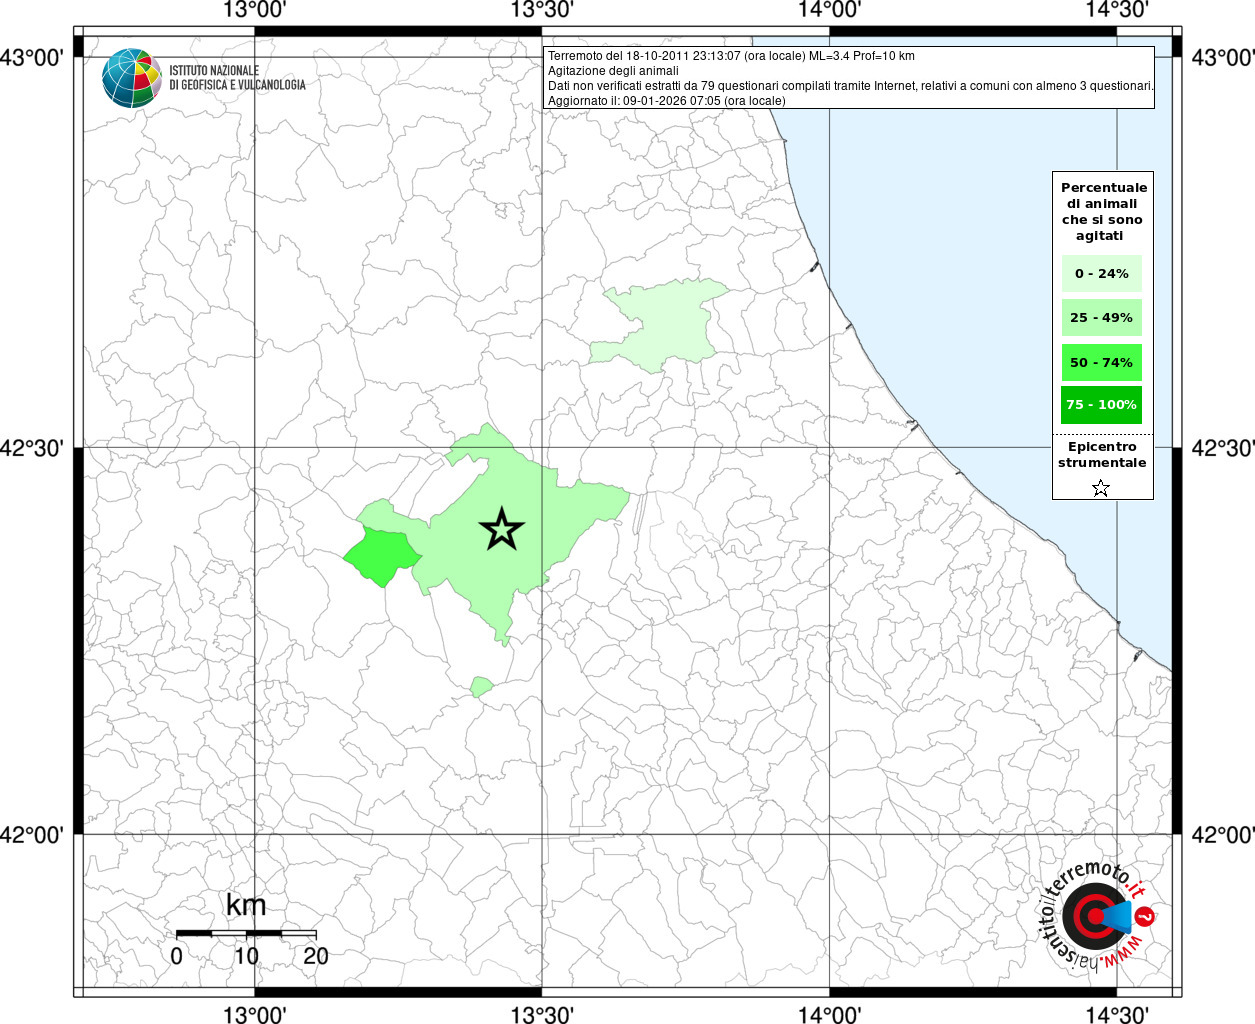Click the scale bar '20' value

pyautogui.click(x=316, y=956)
